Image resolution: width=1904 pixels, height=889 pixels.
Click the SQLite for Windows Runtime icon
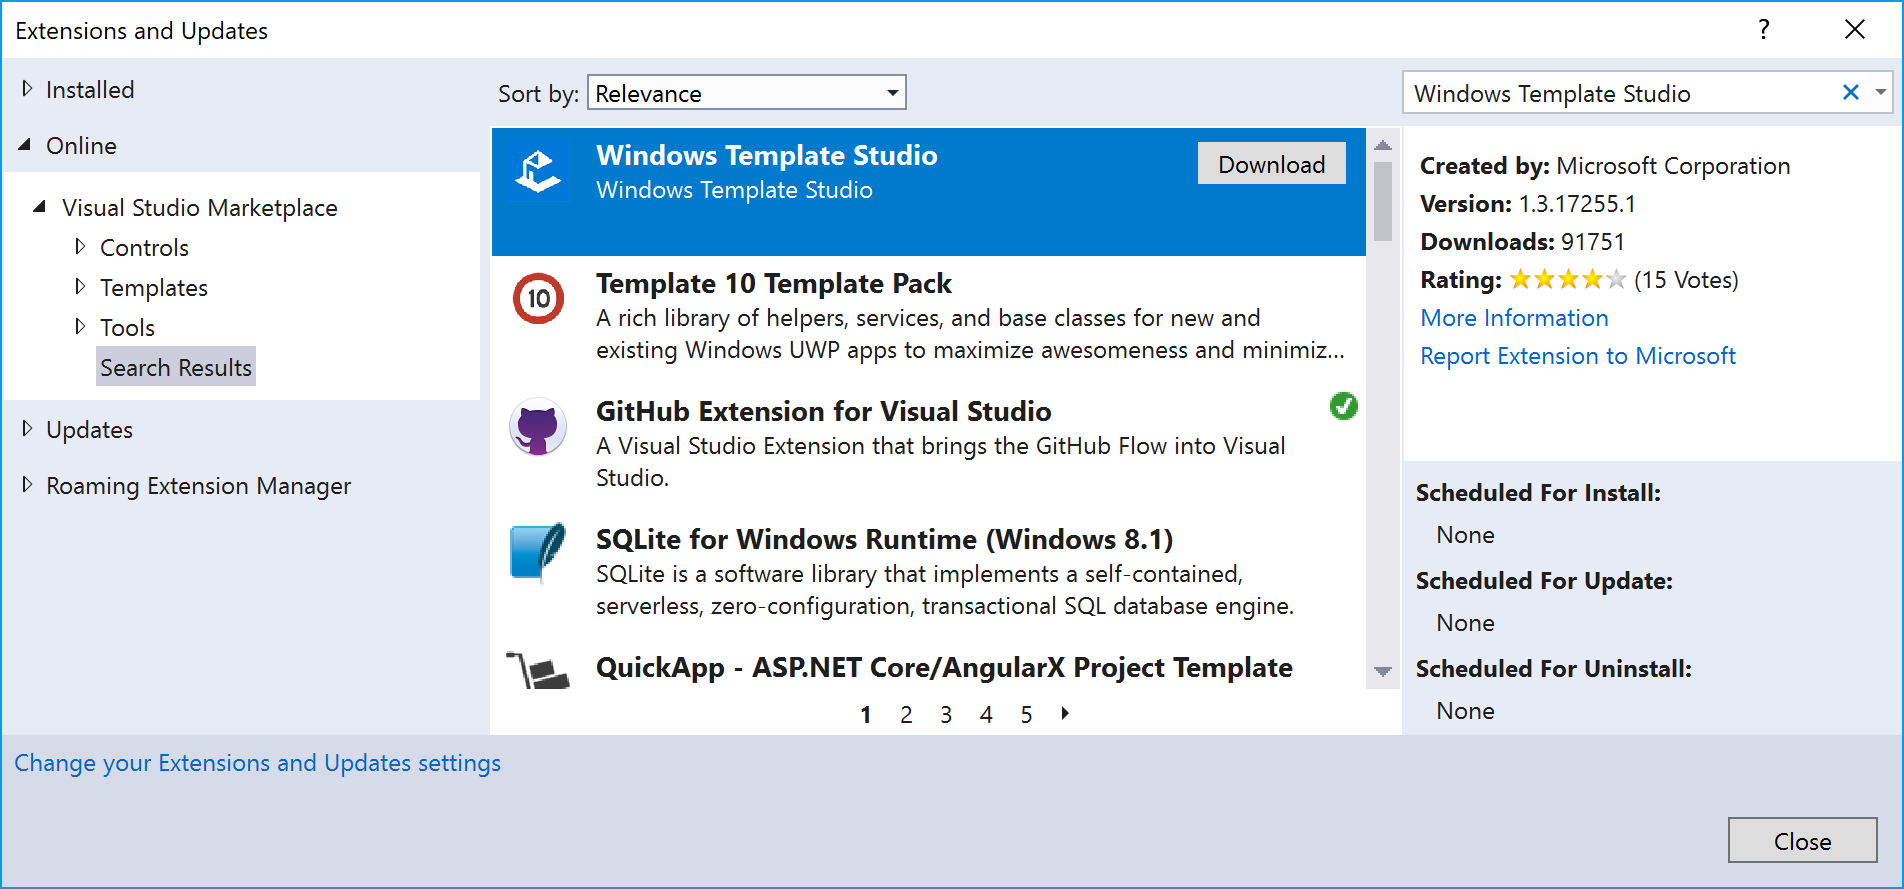[x=538, y=553]
